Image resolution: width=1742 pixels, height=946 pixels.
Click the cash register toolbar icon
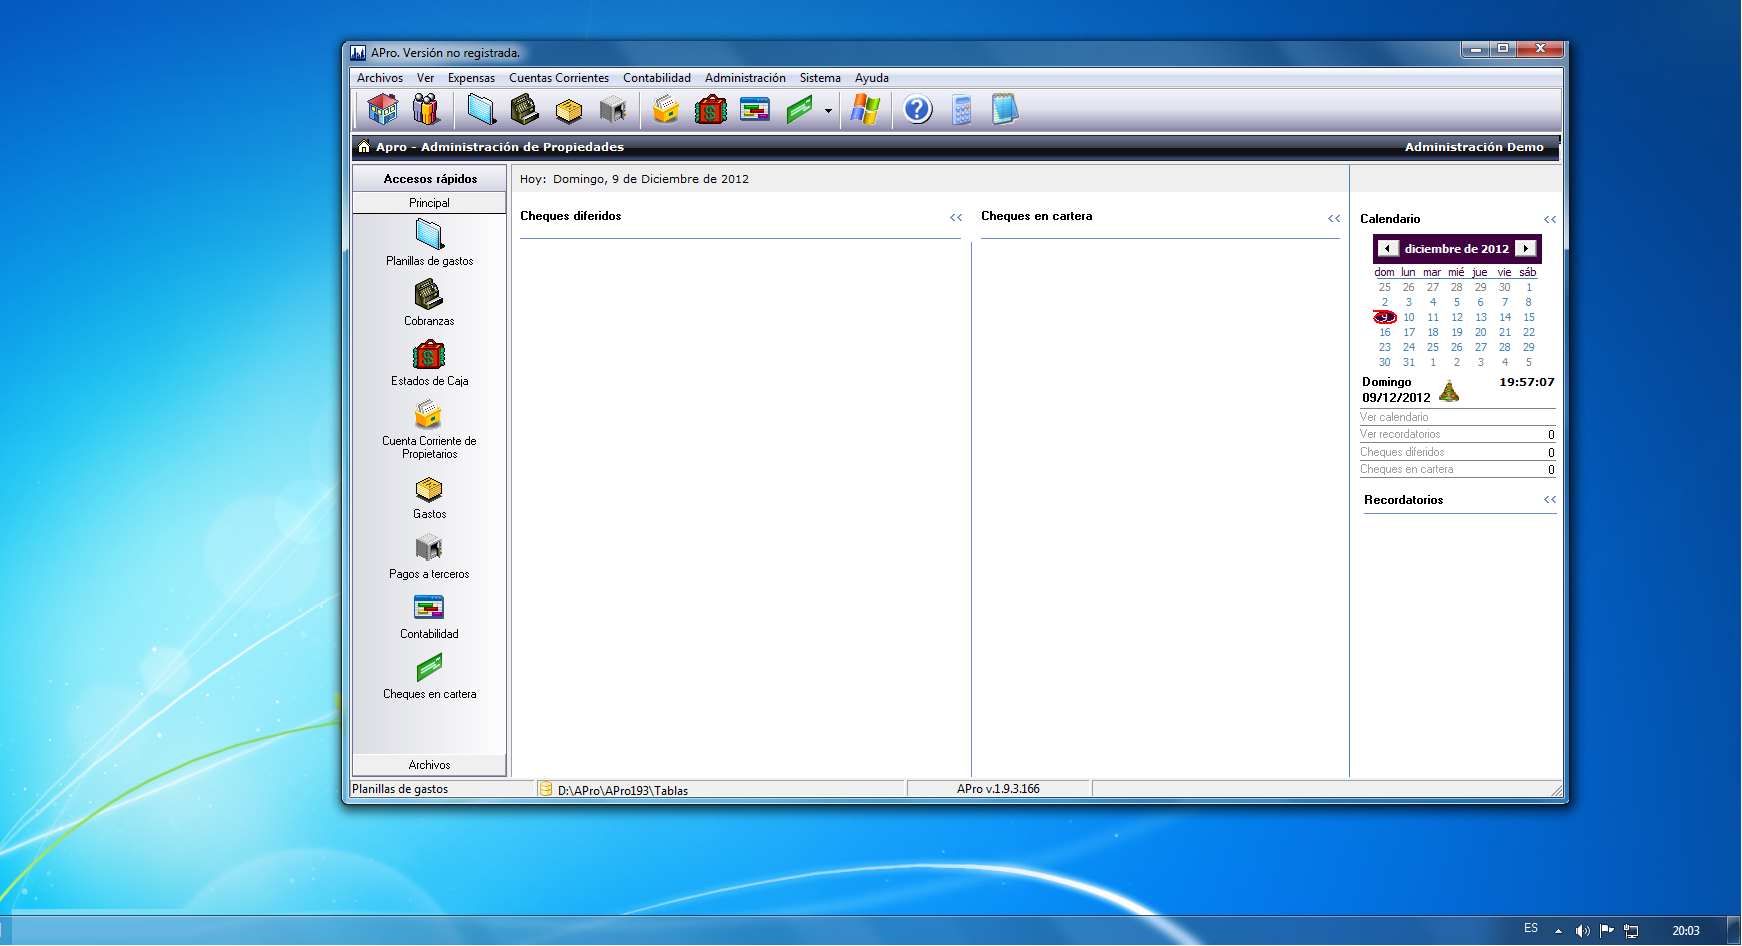pyautogui.click(x=524, y=109)
